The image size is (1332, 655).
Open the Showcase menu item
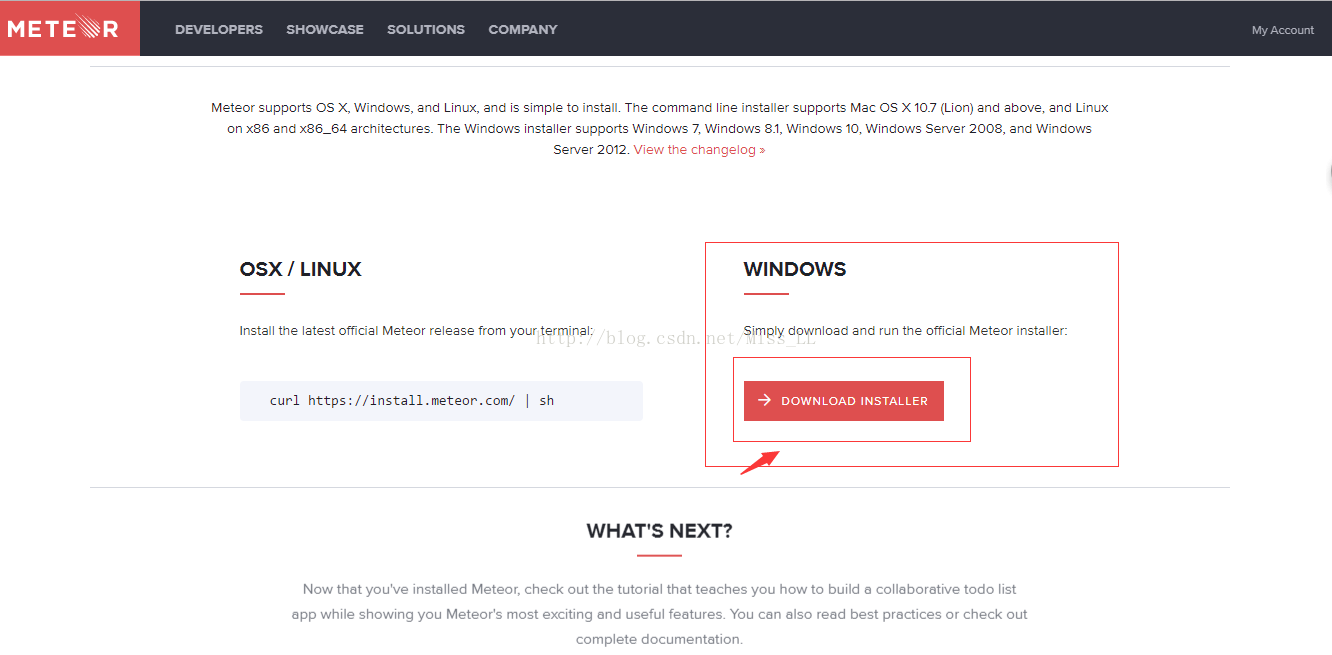point(325,30)
